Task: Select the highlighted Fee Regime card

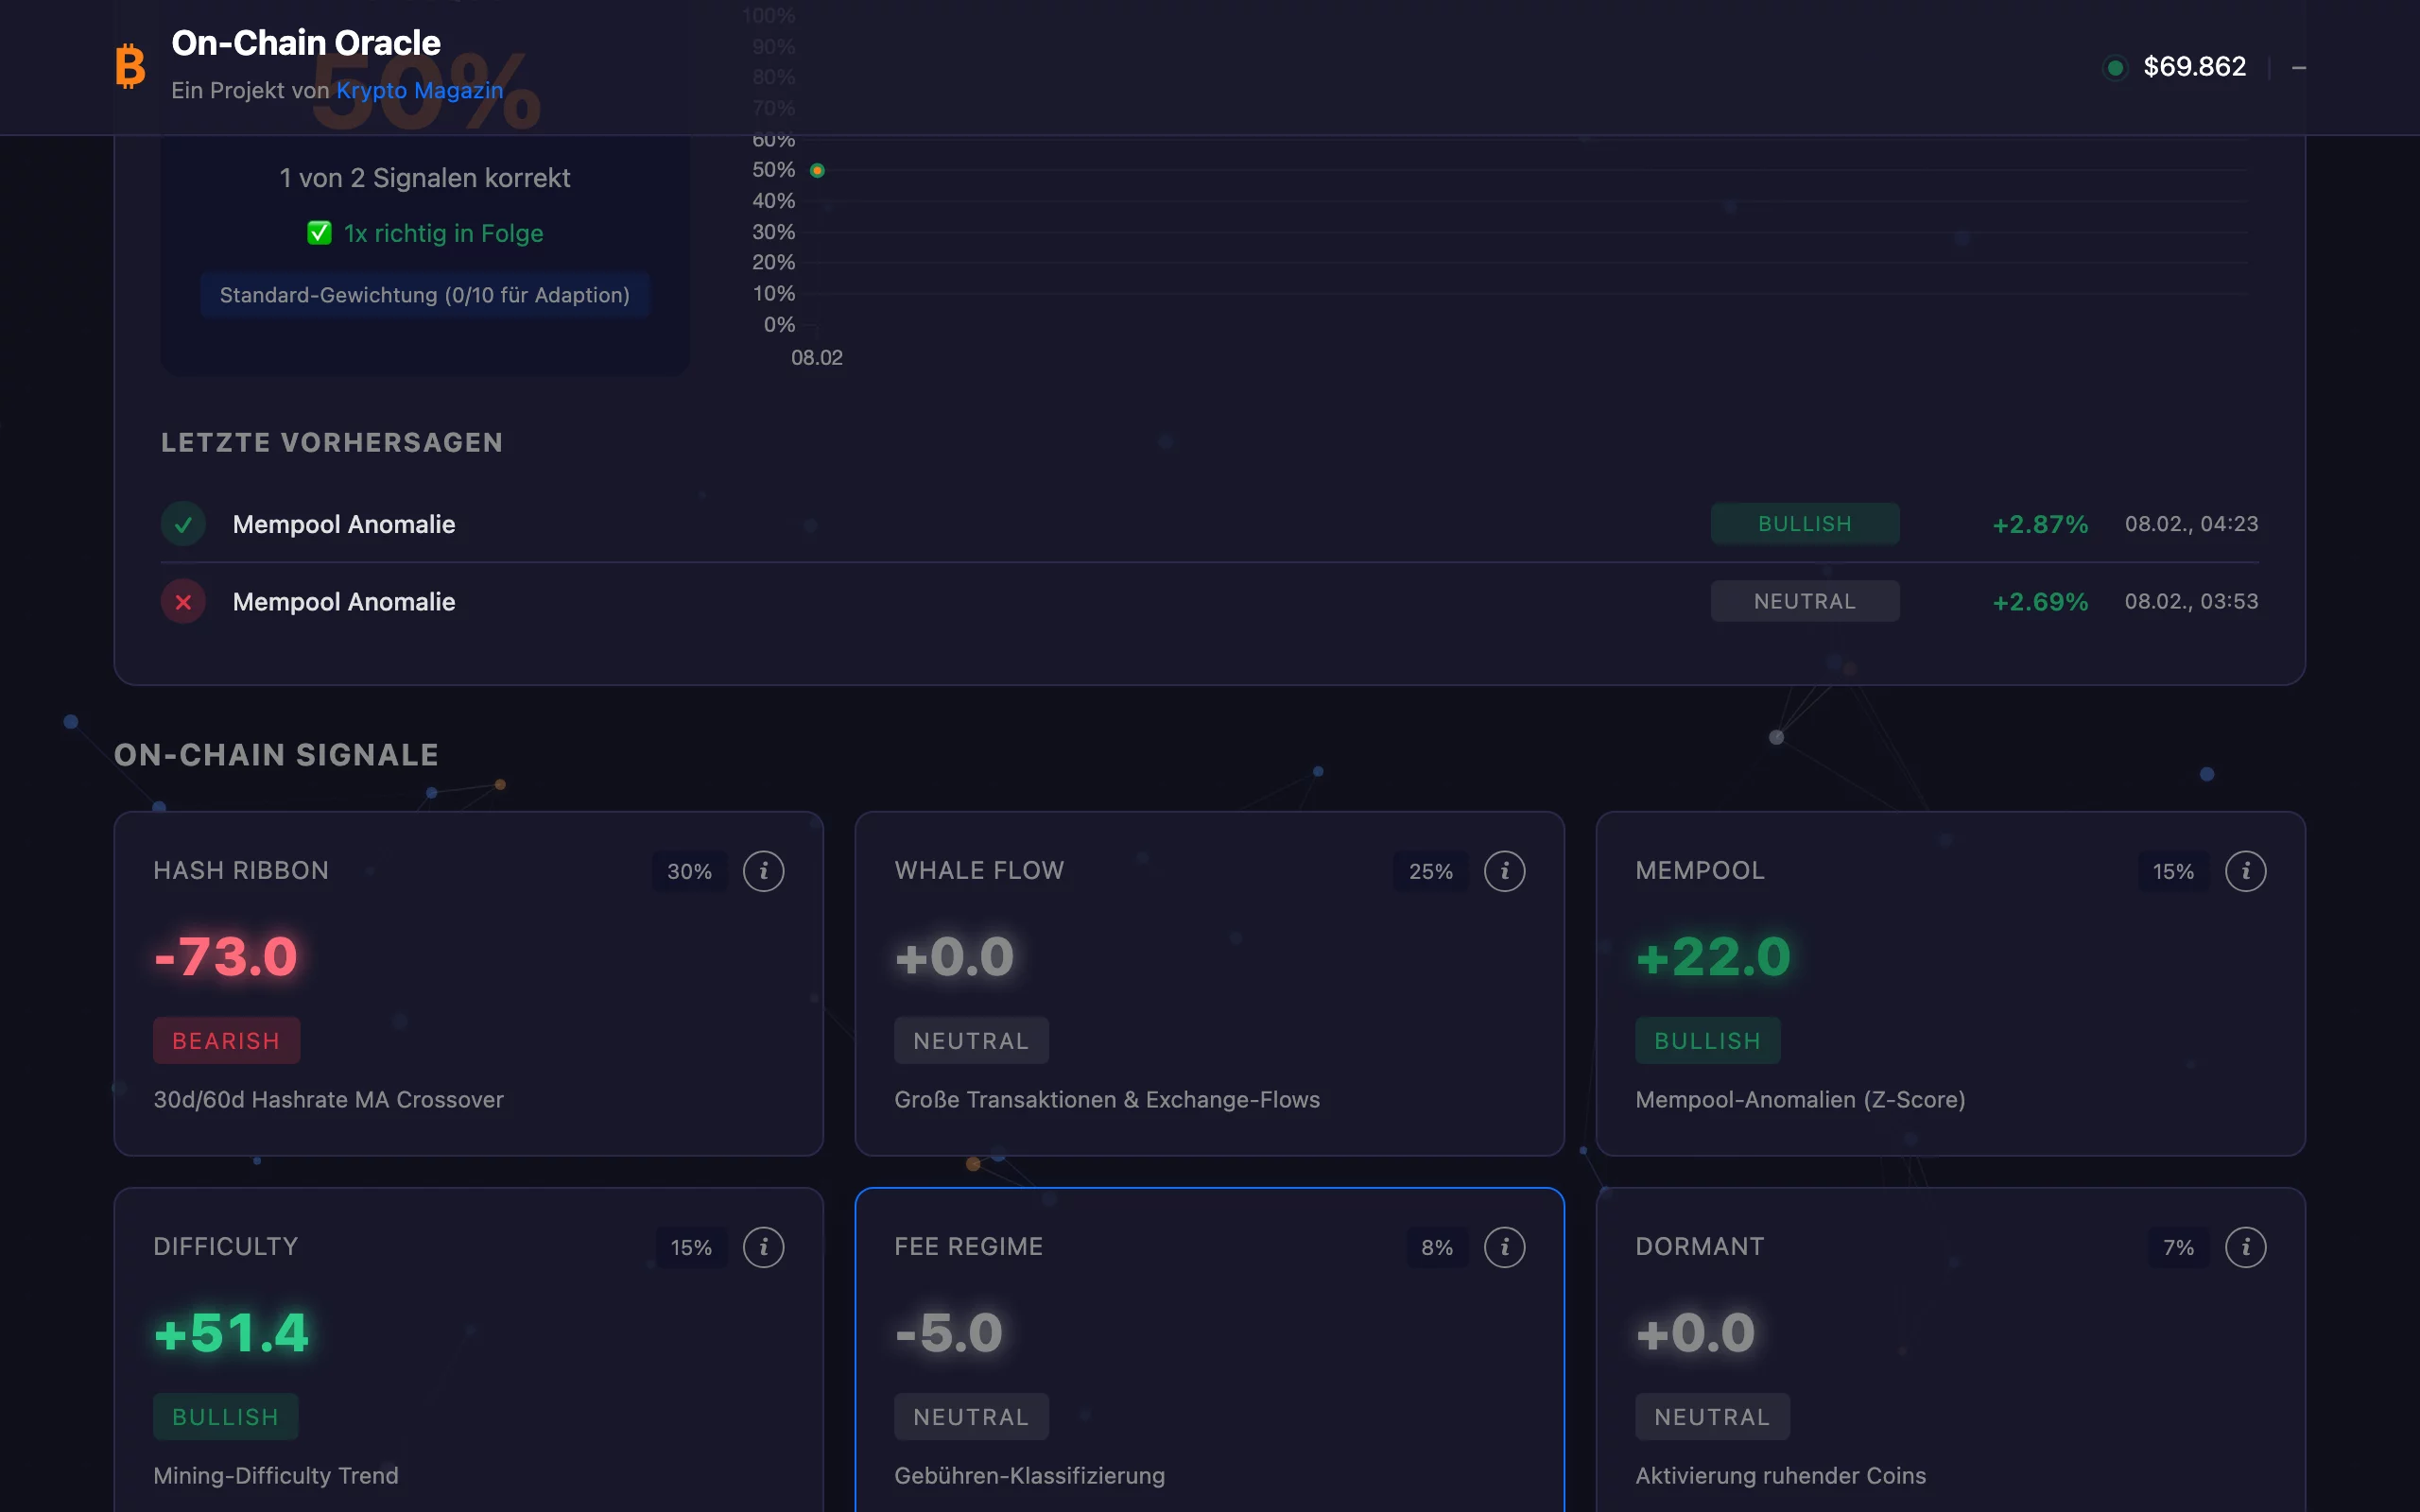Action: coord(1209,1340)
